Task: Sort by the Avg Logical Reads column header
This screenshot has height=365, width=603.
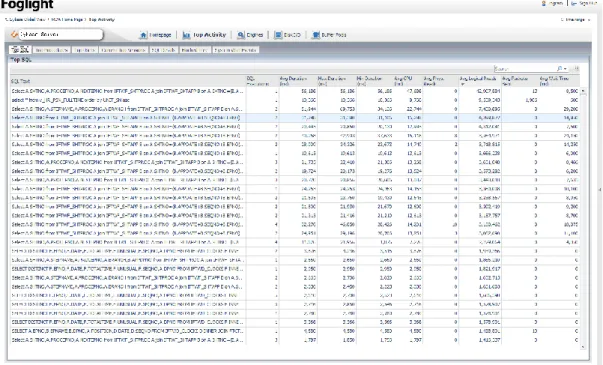Action: click(x=480, y=81)
